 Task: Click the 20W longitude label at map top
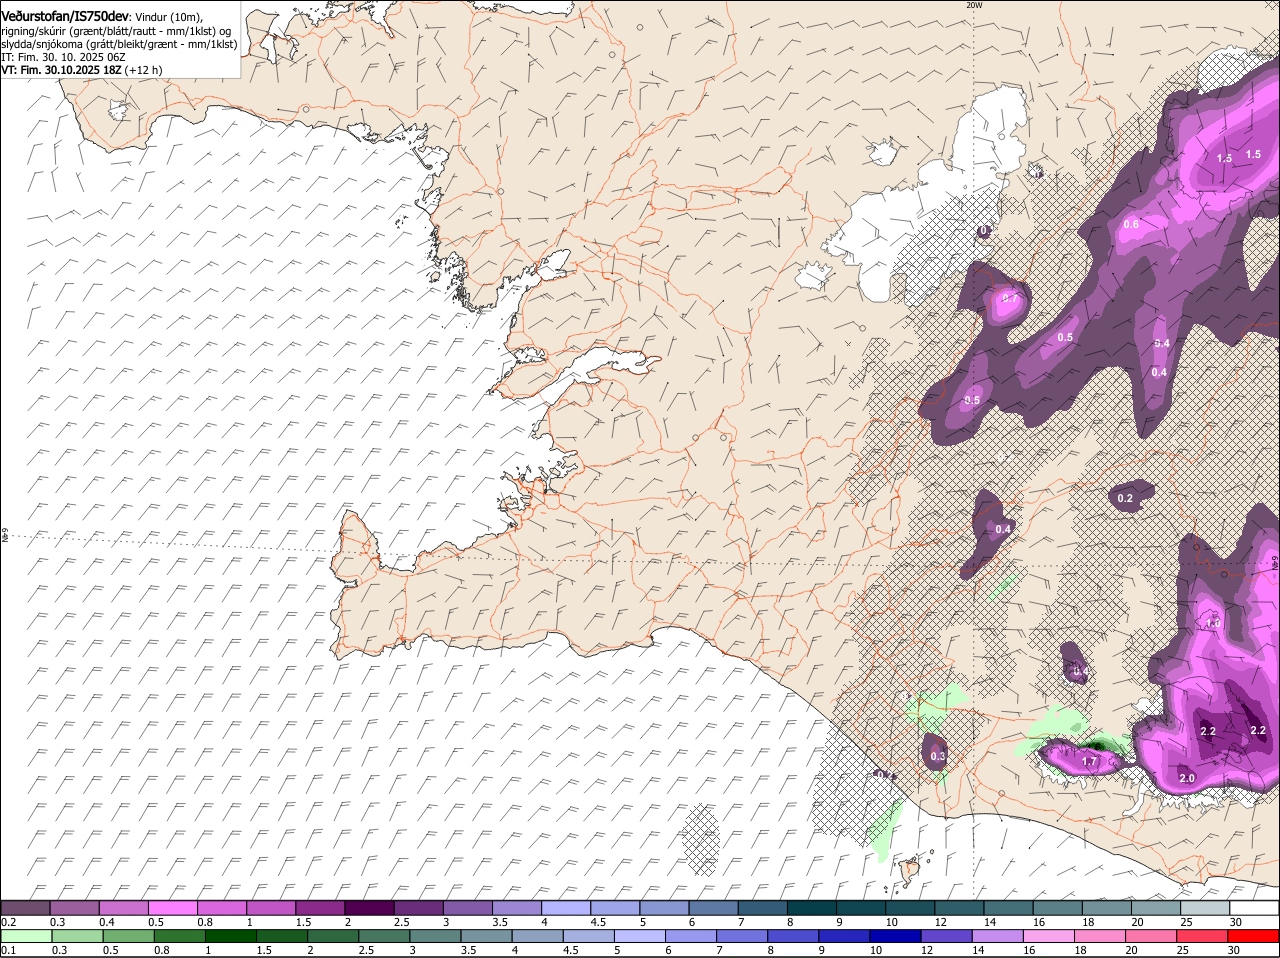pos(974,5)
